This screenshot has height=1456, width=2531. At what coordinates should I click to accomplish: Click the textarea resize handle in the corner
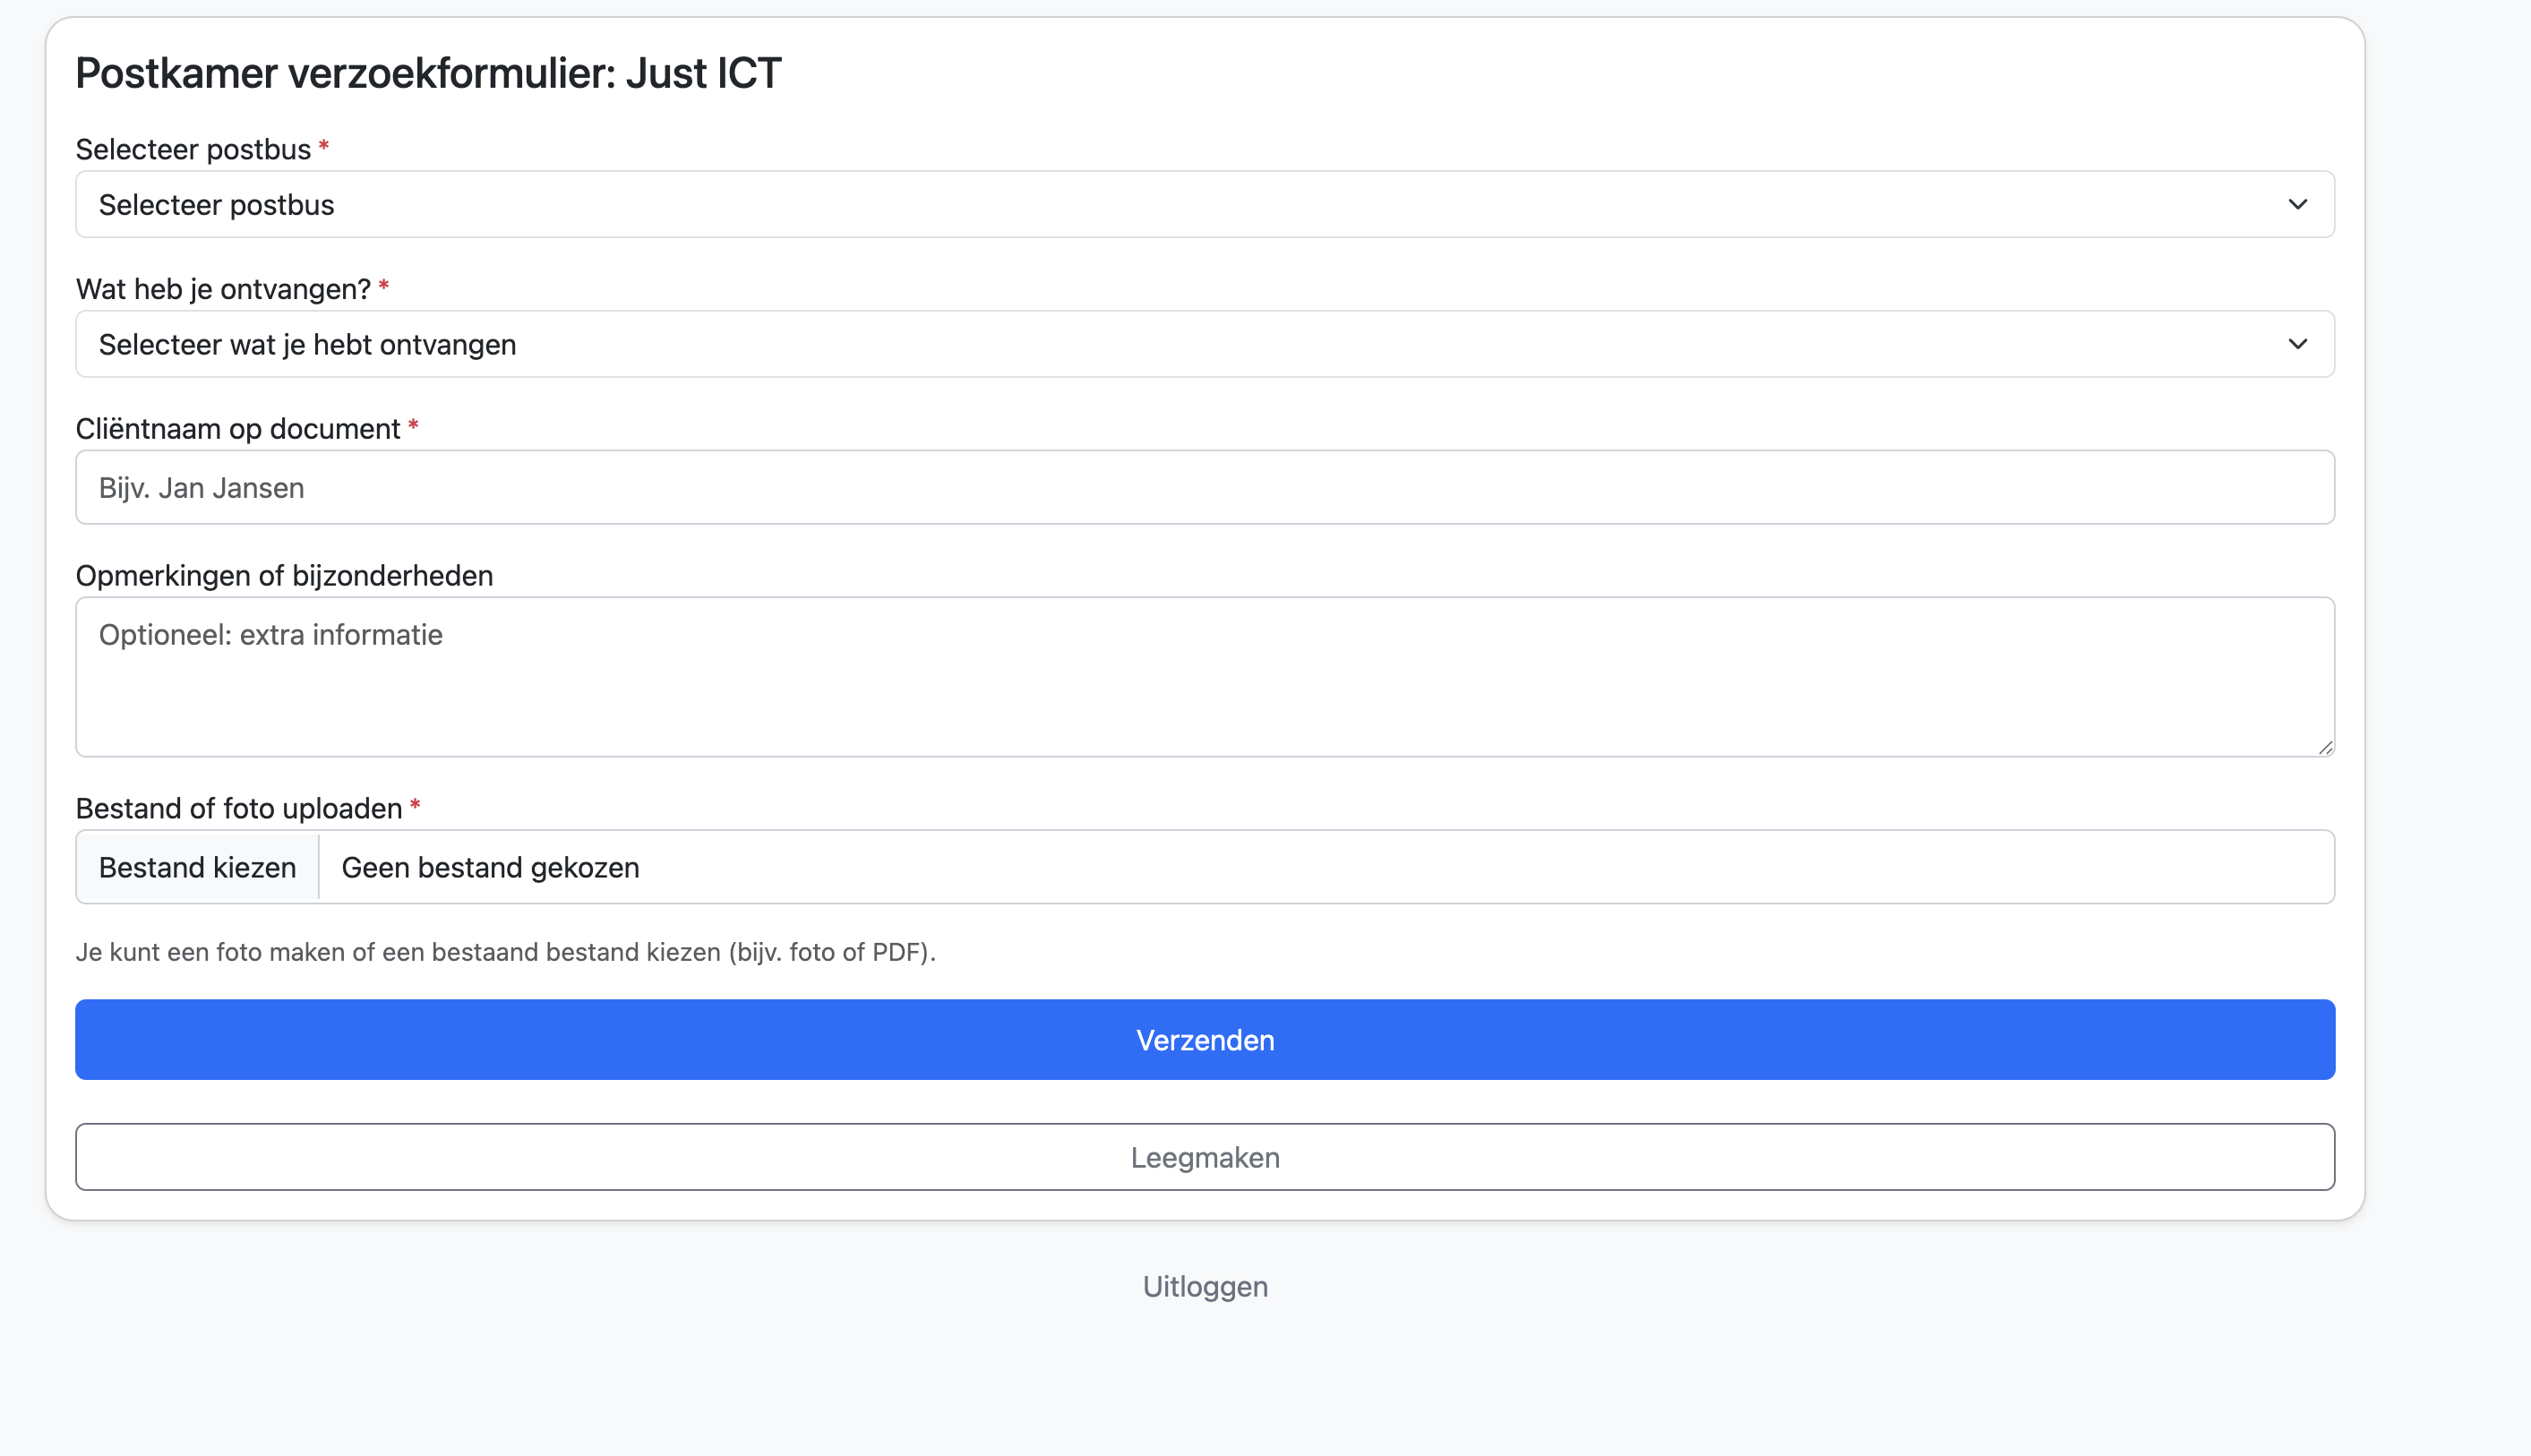pos(2325,747)
